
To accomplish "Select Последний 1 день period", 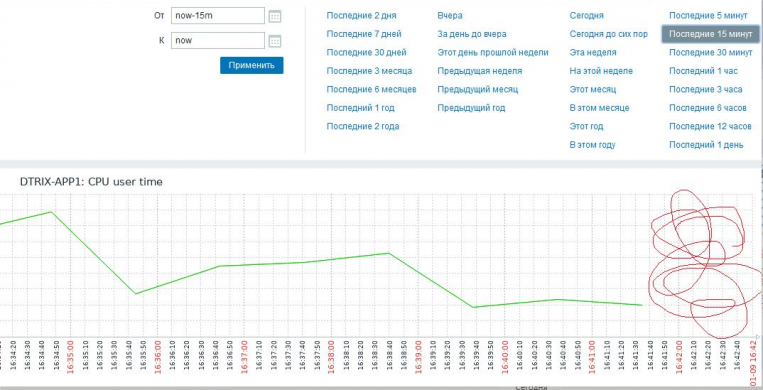I will click(x=706, y=145).
